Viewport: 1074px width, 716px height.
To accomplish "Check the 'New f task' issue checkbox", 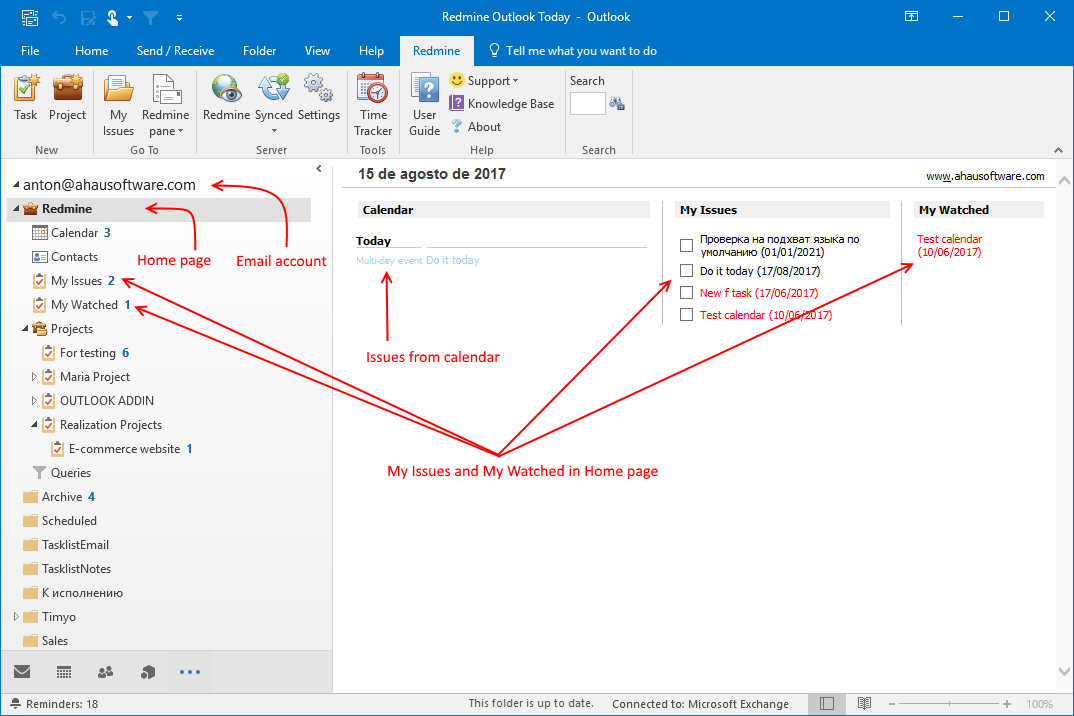I will (686, 293).
